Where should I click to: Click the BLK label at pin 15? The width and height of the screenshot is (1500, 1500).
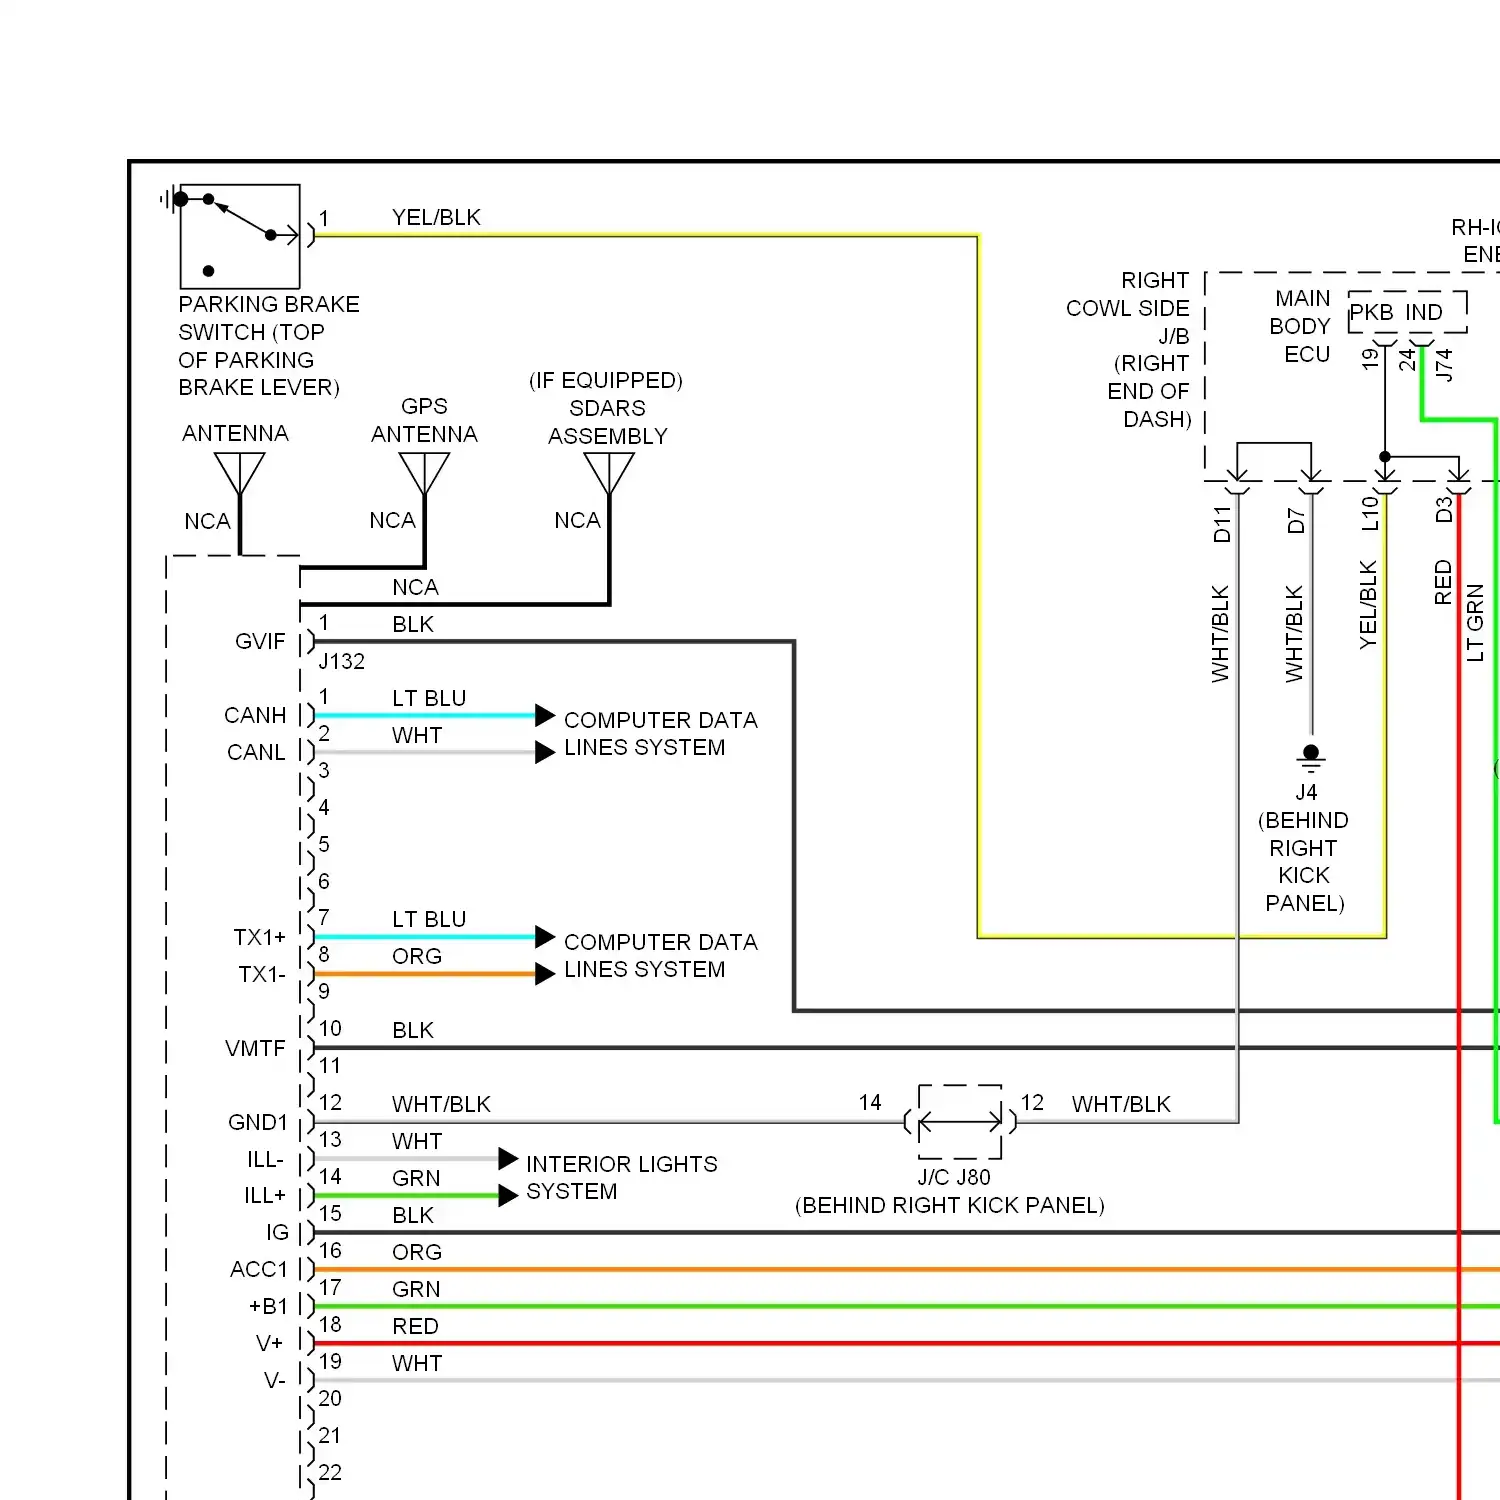pos(413,1215)
